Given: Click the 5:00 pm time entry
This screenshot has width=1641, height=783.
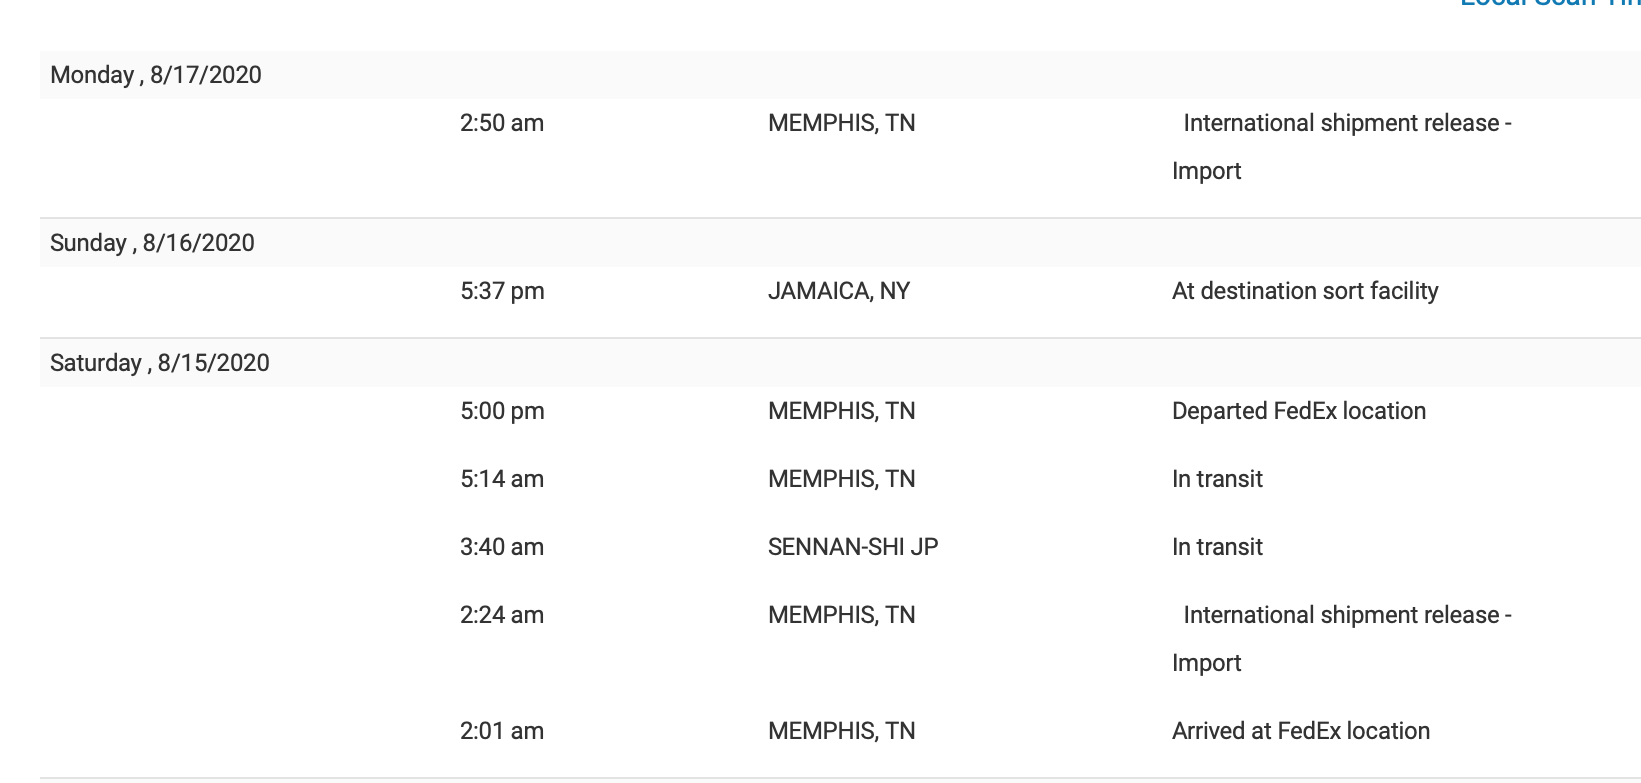Looking at the screenshot, I should click(502, 411).
